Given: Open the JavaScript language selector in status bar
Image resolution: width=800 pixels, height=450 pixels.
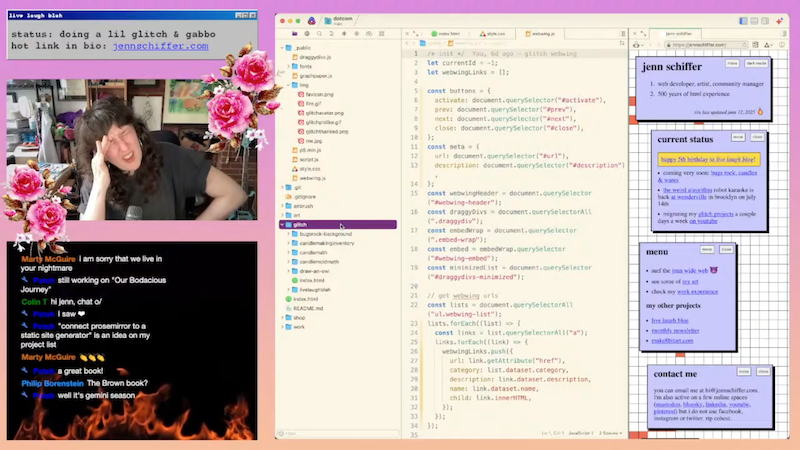Looking at the screenshot, I should click(581, 433).
